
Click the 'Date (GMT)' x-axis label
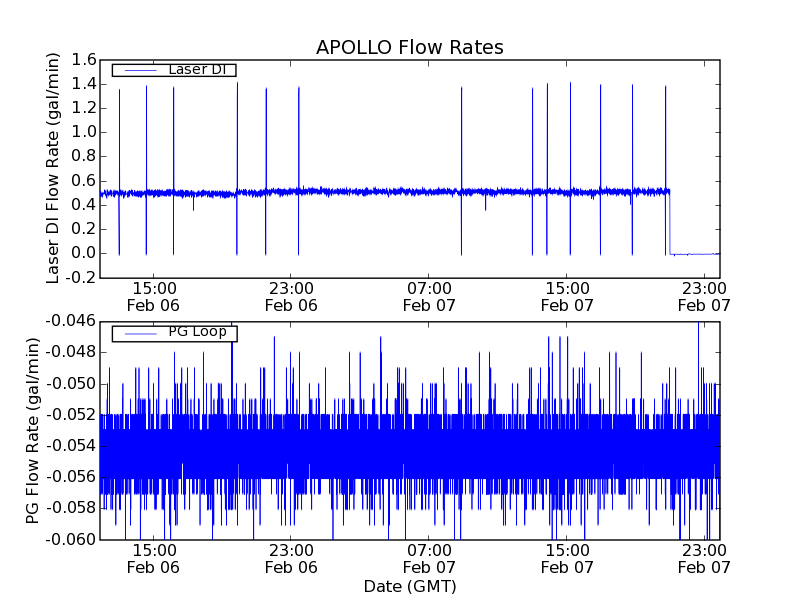pos(409,586)
